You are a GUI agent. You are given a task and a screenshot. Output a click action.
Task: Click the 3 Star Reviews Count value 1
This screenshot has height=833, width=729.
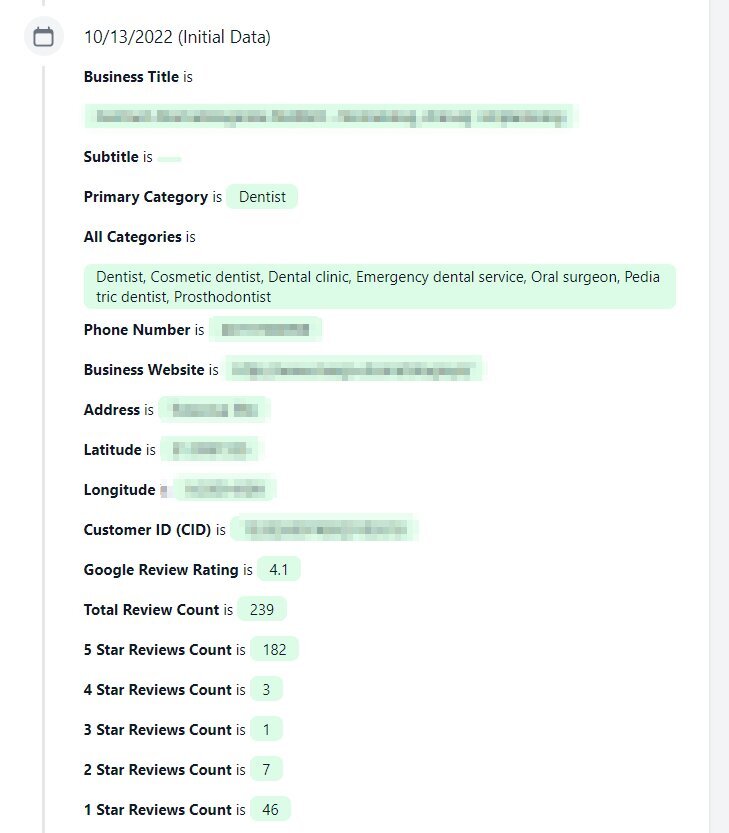[x=266, y=729]
